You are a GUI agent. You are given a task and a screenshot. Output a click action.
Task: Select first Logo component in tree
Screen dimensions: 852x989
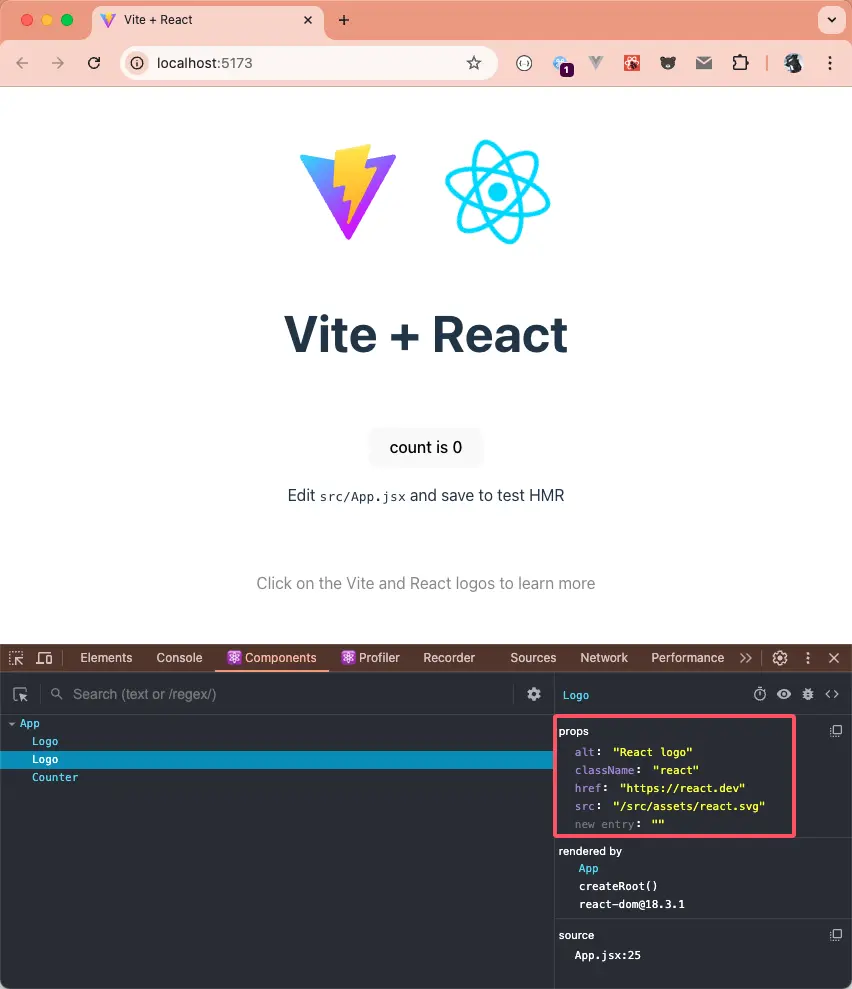tap(45, 742)
